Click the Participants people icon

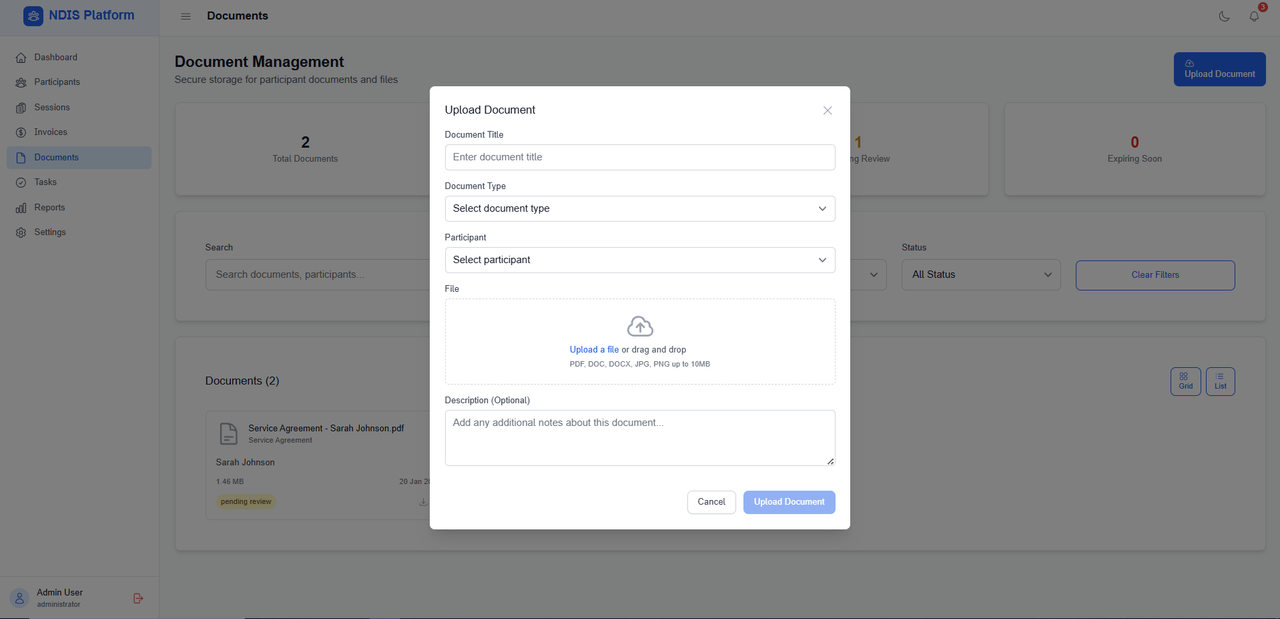click(x=21, y=82)
